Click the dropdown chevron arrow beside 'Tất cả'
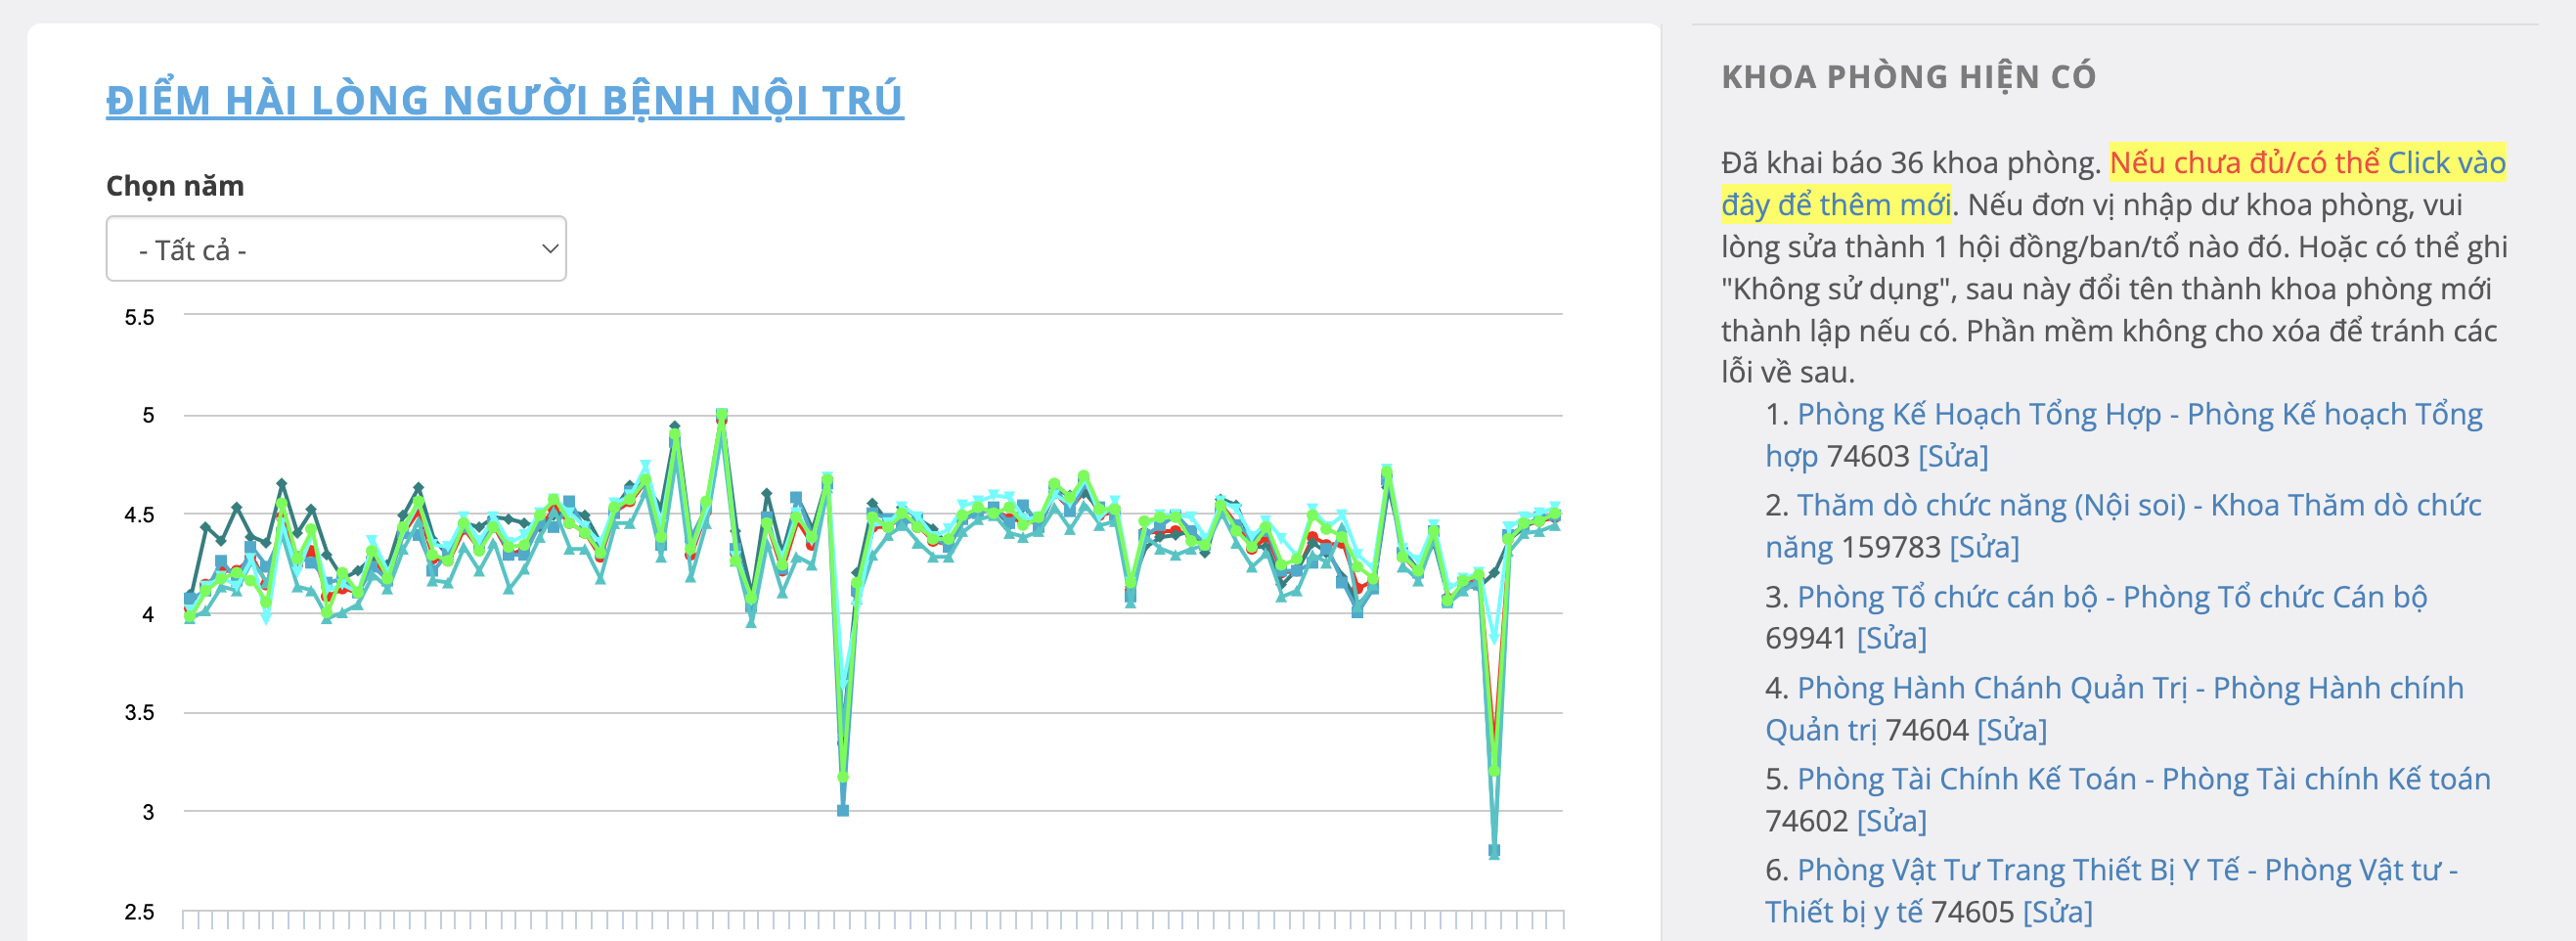 click(x=549, y=249)
